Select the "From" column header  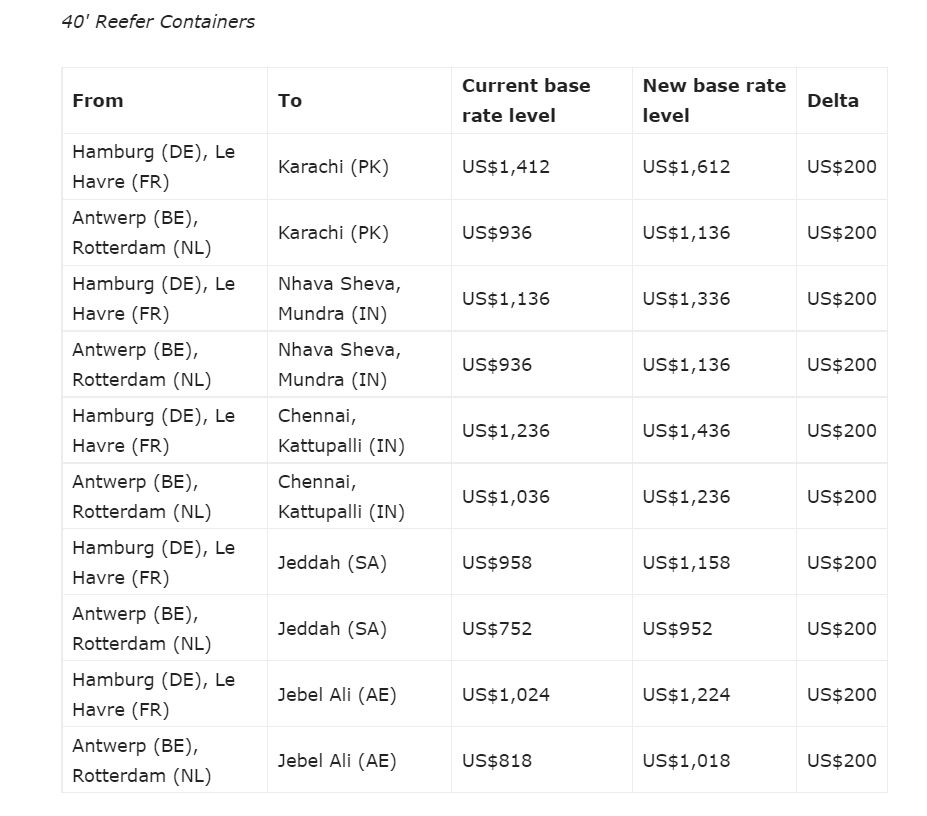[x=98, y=101]
